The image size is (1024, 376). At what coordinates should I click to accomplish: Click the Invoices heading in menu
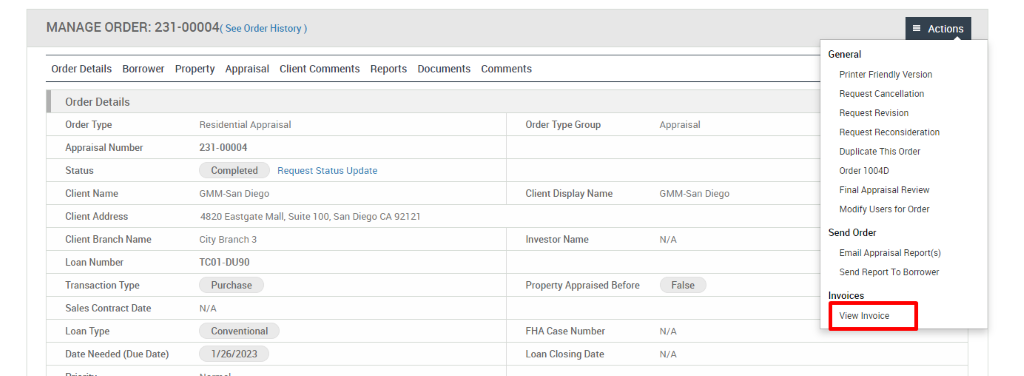[846, 296]
